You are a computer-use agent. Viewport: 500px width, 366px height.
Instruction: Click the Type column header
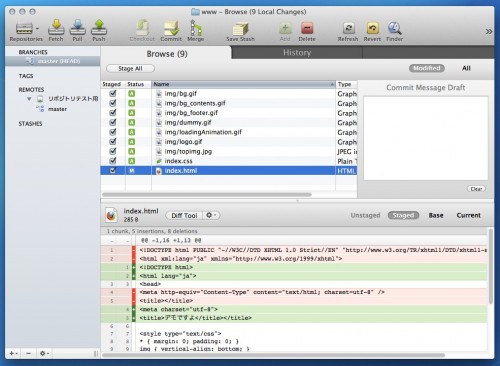pos(347,84)
